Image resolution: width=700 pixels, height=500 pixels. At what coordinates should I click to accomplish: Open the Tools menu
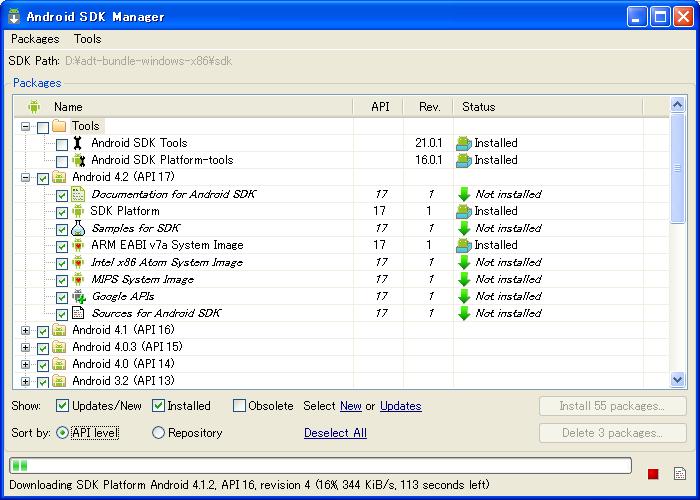click(x=88, y=39)
